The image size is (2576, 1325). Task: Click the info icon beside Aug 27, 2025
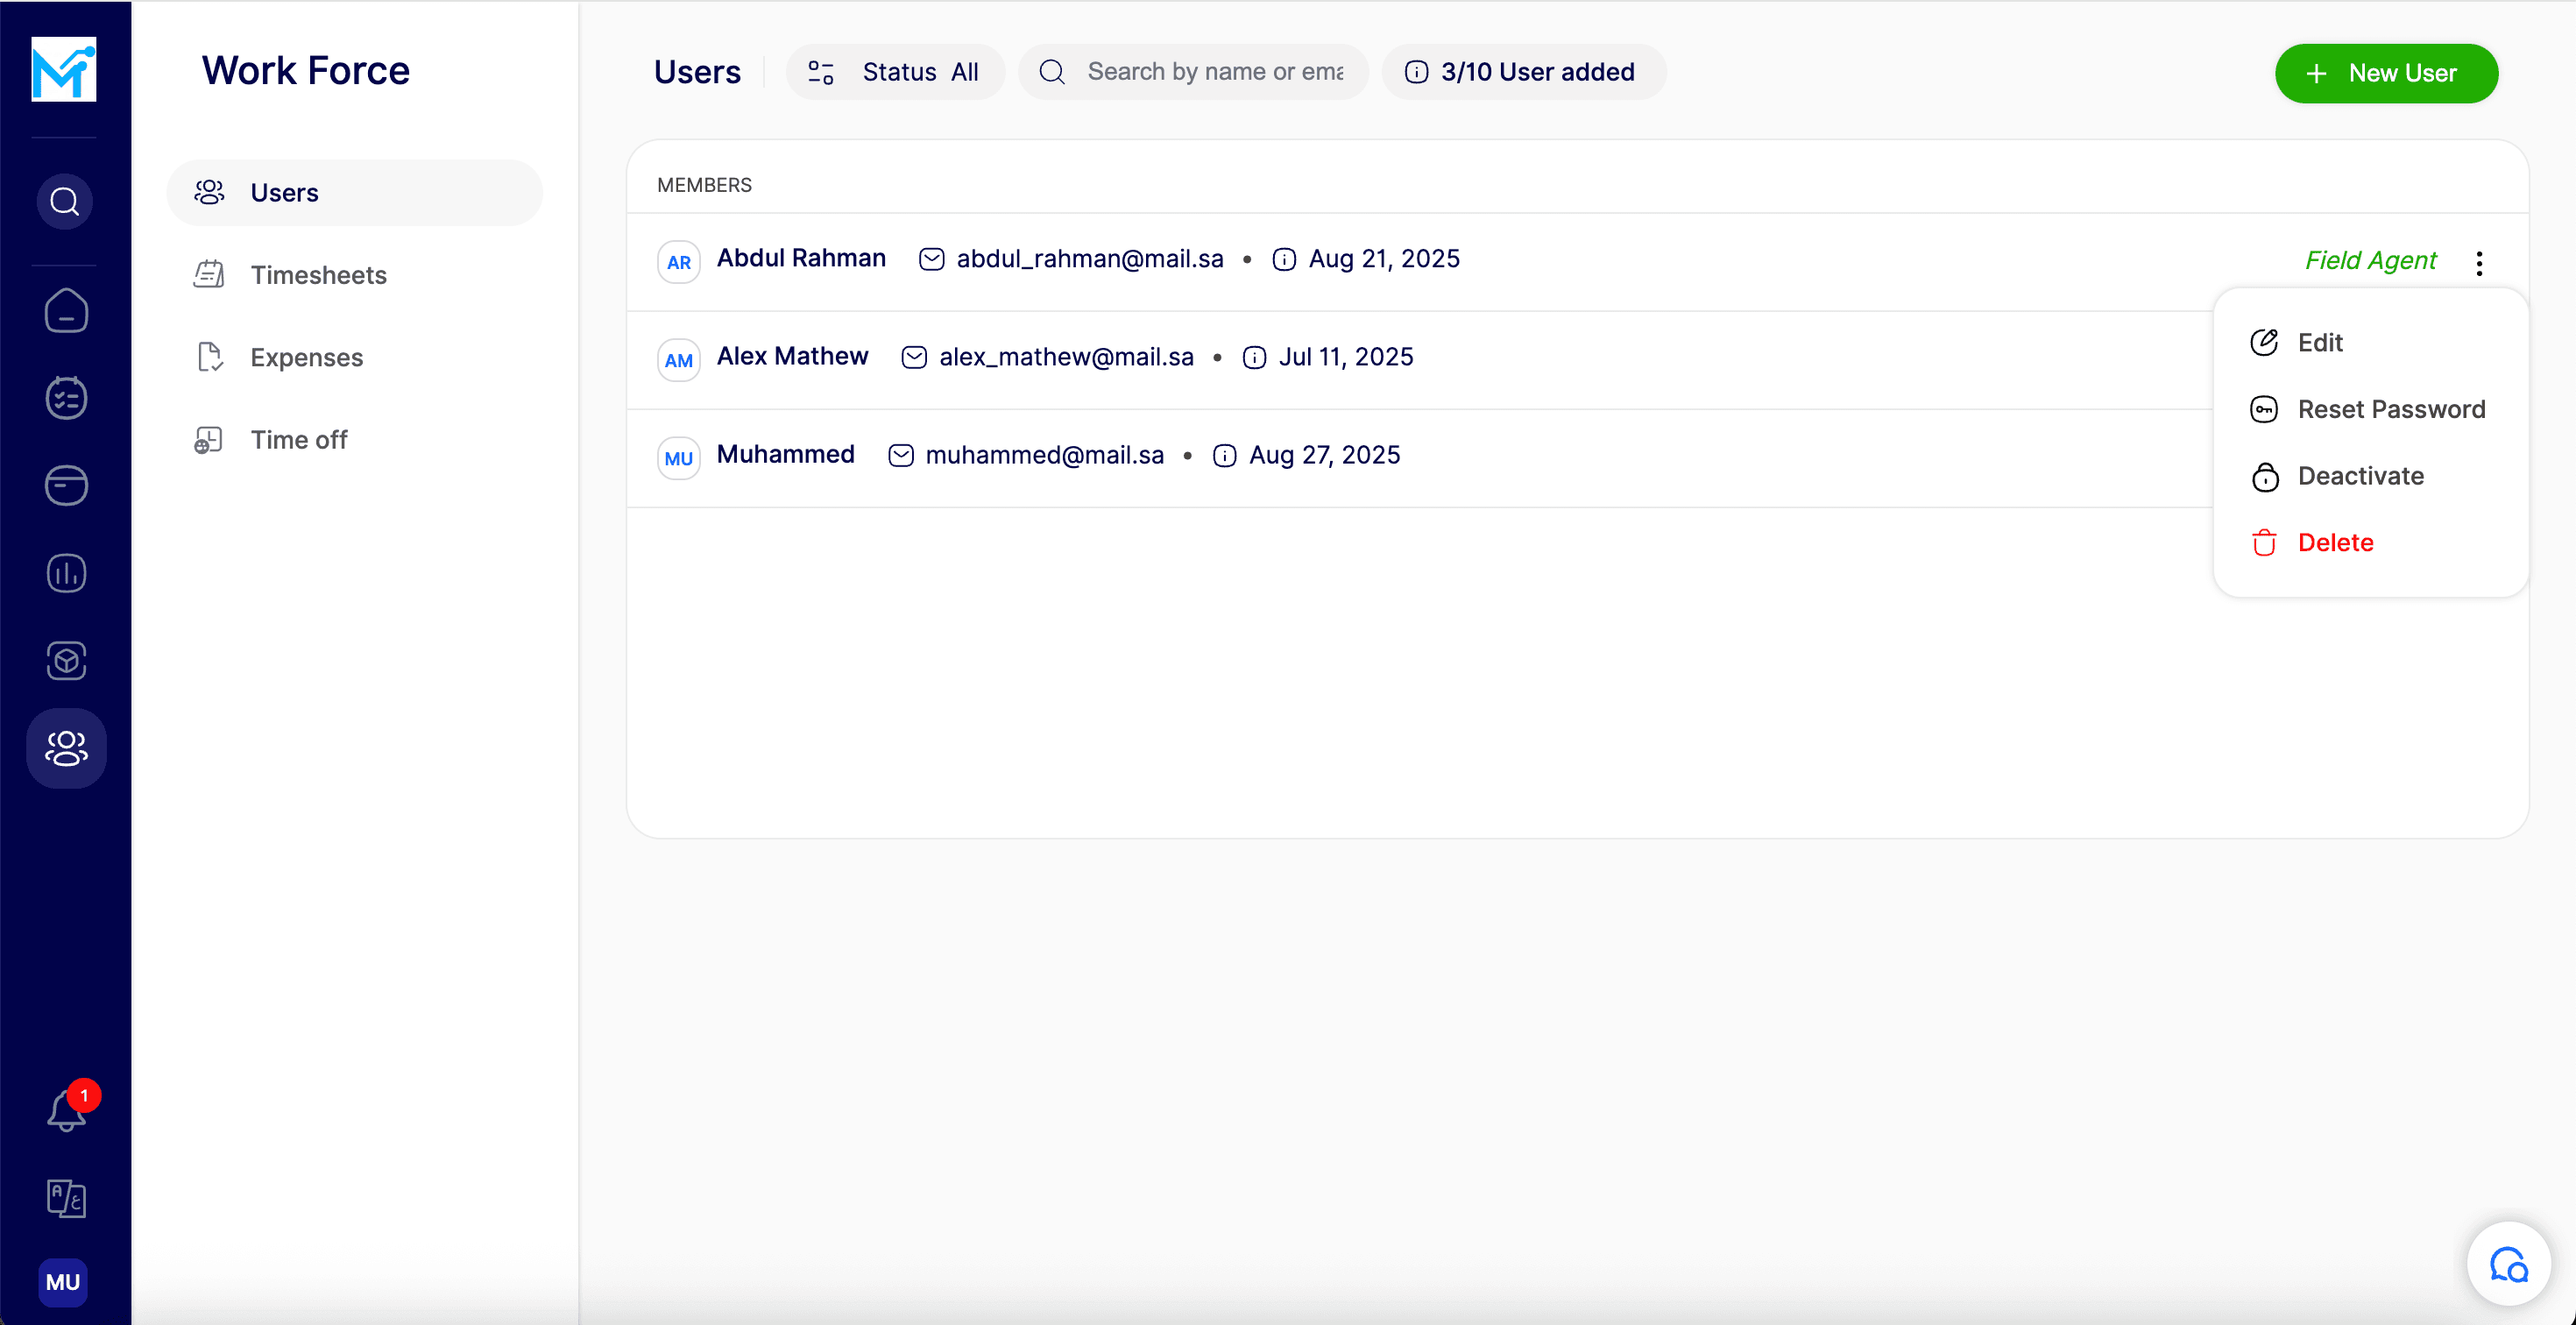[1224, 455]
